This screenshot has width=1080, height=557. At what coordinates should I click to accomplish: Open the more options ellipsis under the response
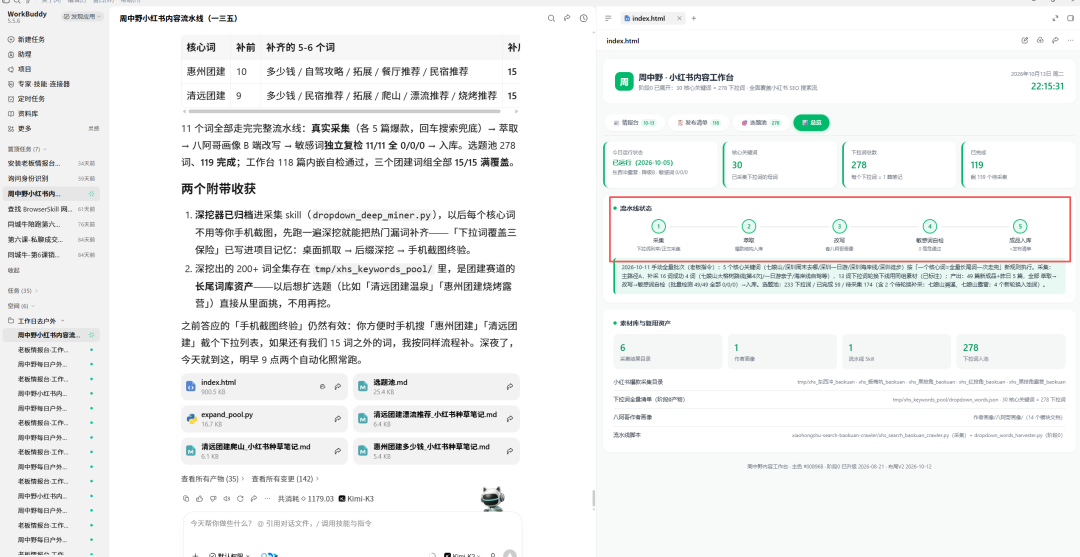click(x=267, y=498)
